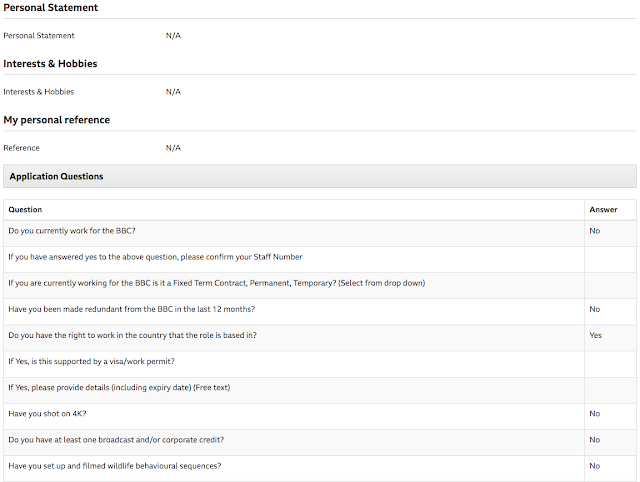Viewport: 640px width, 482px height.
Task: Click the 'Yes' answer for right to work
Action: coord(596,335)
